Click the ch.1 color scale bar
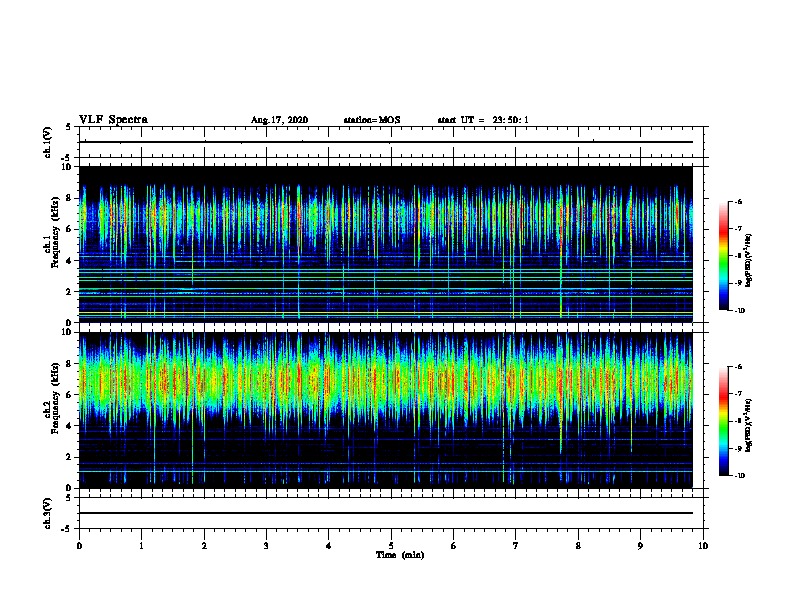This screenshot has height=612, width=792. coord(724,256)
